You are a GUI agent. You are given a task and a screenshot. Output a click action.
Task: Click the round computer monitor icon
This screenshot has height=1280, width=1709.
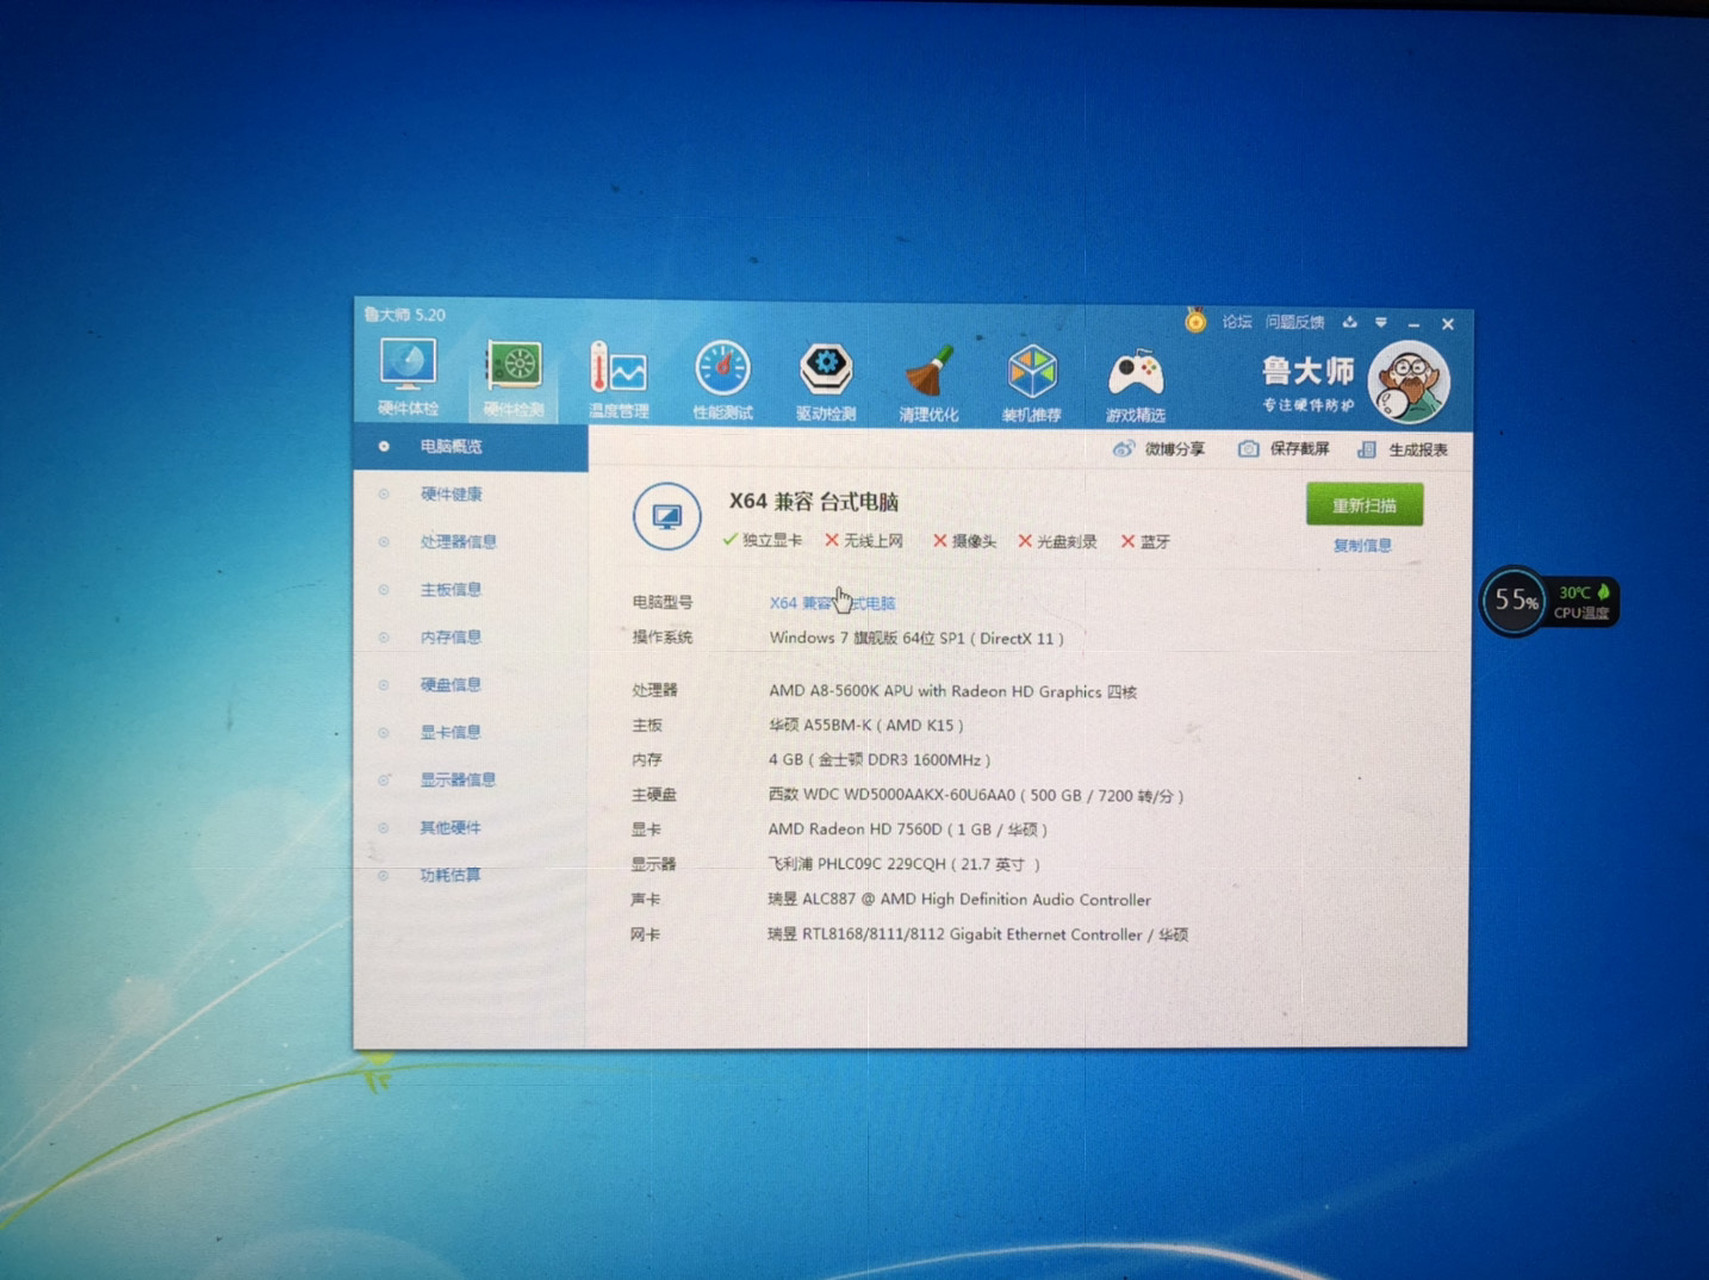pos(667,516)
